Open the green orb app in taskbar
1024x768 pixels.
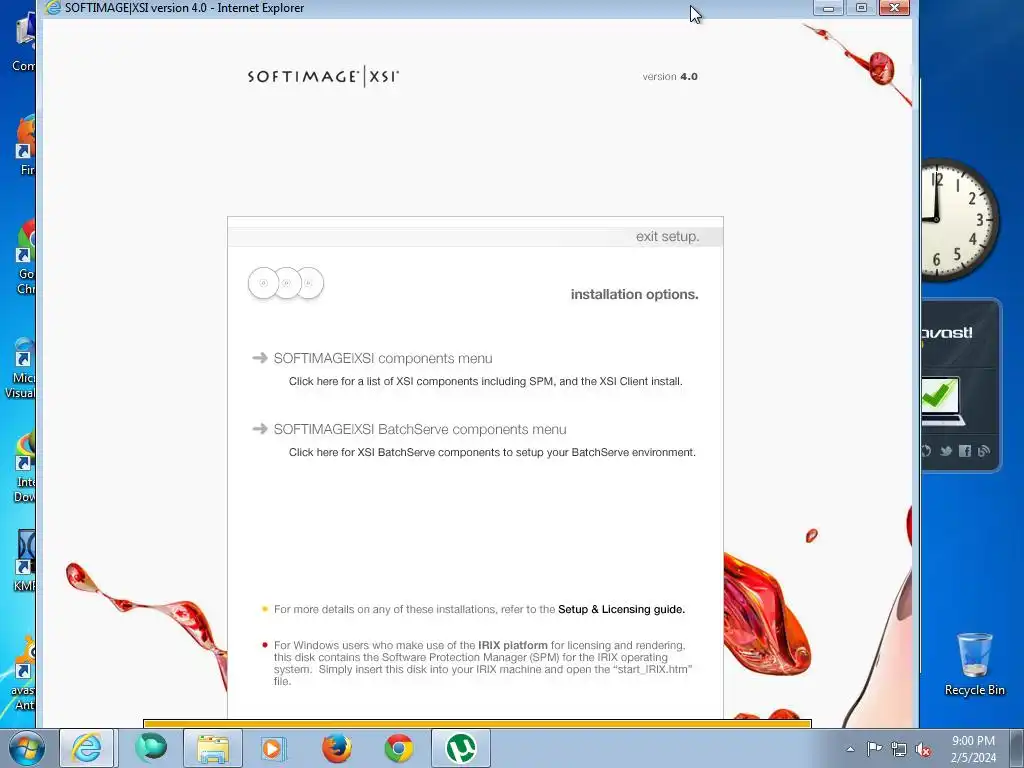150,748
